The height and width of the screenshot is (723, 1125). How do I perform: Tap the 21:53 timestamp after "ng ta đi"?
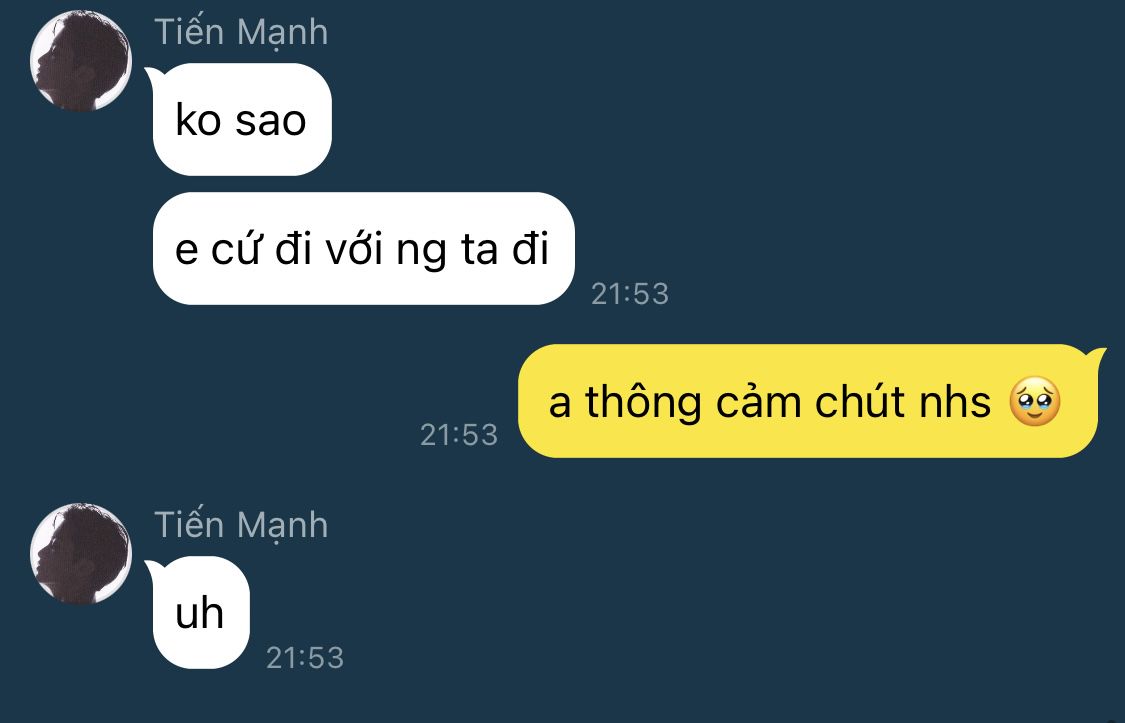point(630,294)
